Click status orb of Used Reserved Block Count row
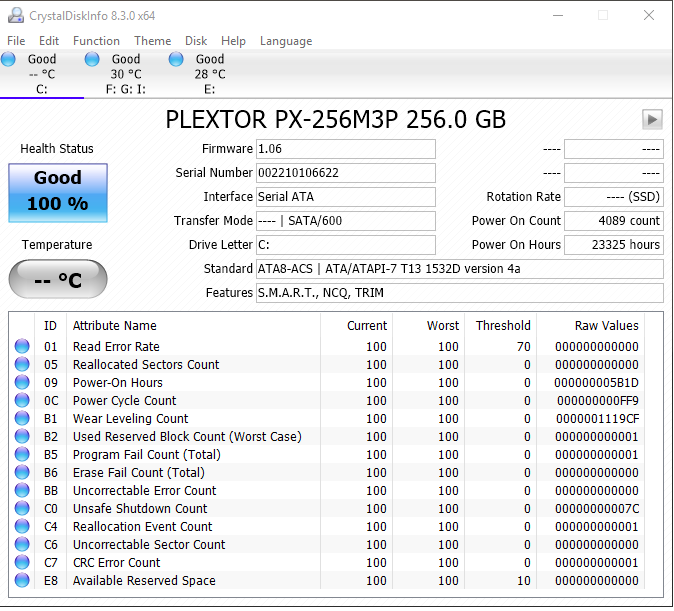Viewport: 674px width, 611px height. coord(22,436)
